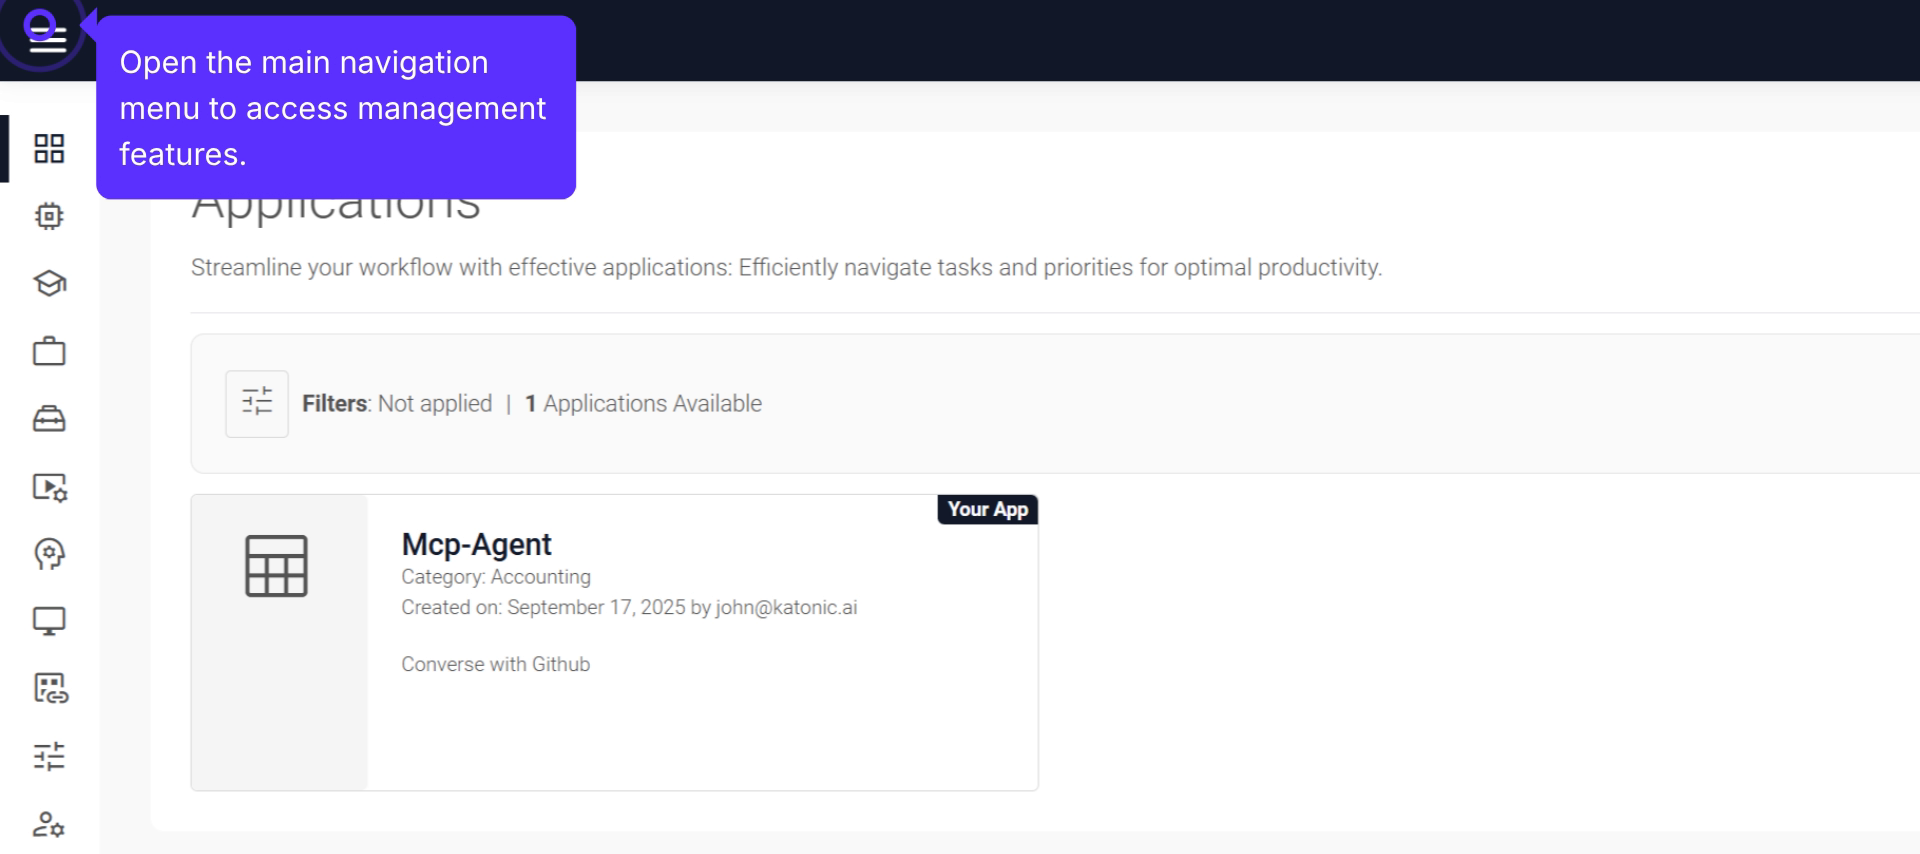Click the Your App badge
Viewport: 1920px width, 854px height.
coord(987,509)
